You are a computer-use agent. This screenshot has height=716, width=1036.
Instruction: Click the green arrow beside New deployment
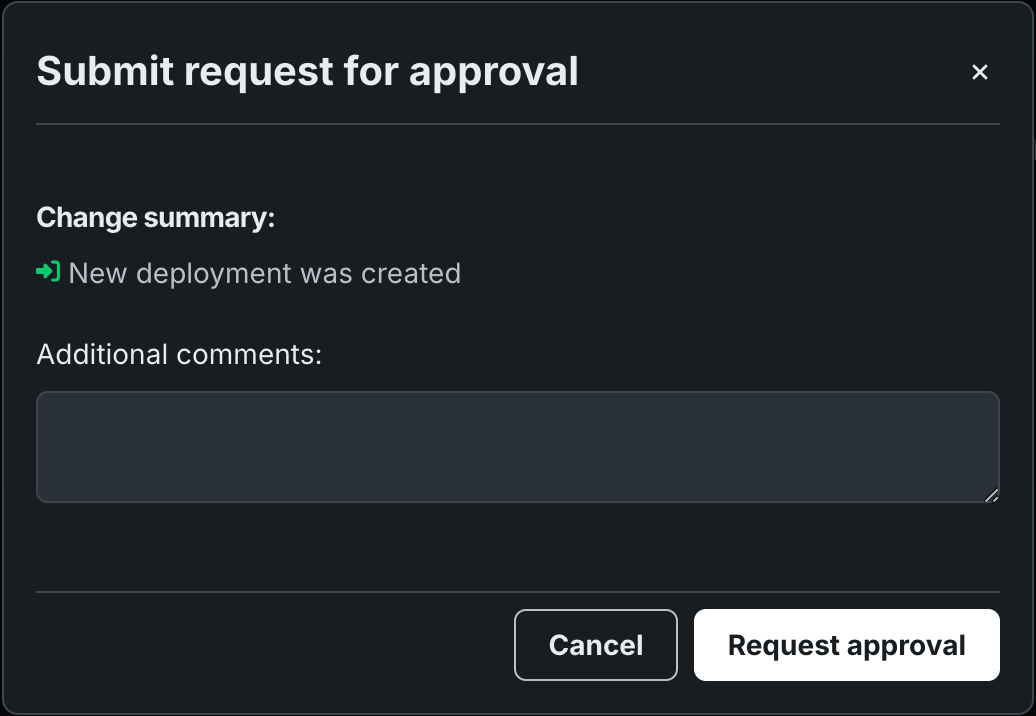48,272
